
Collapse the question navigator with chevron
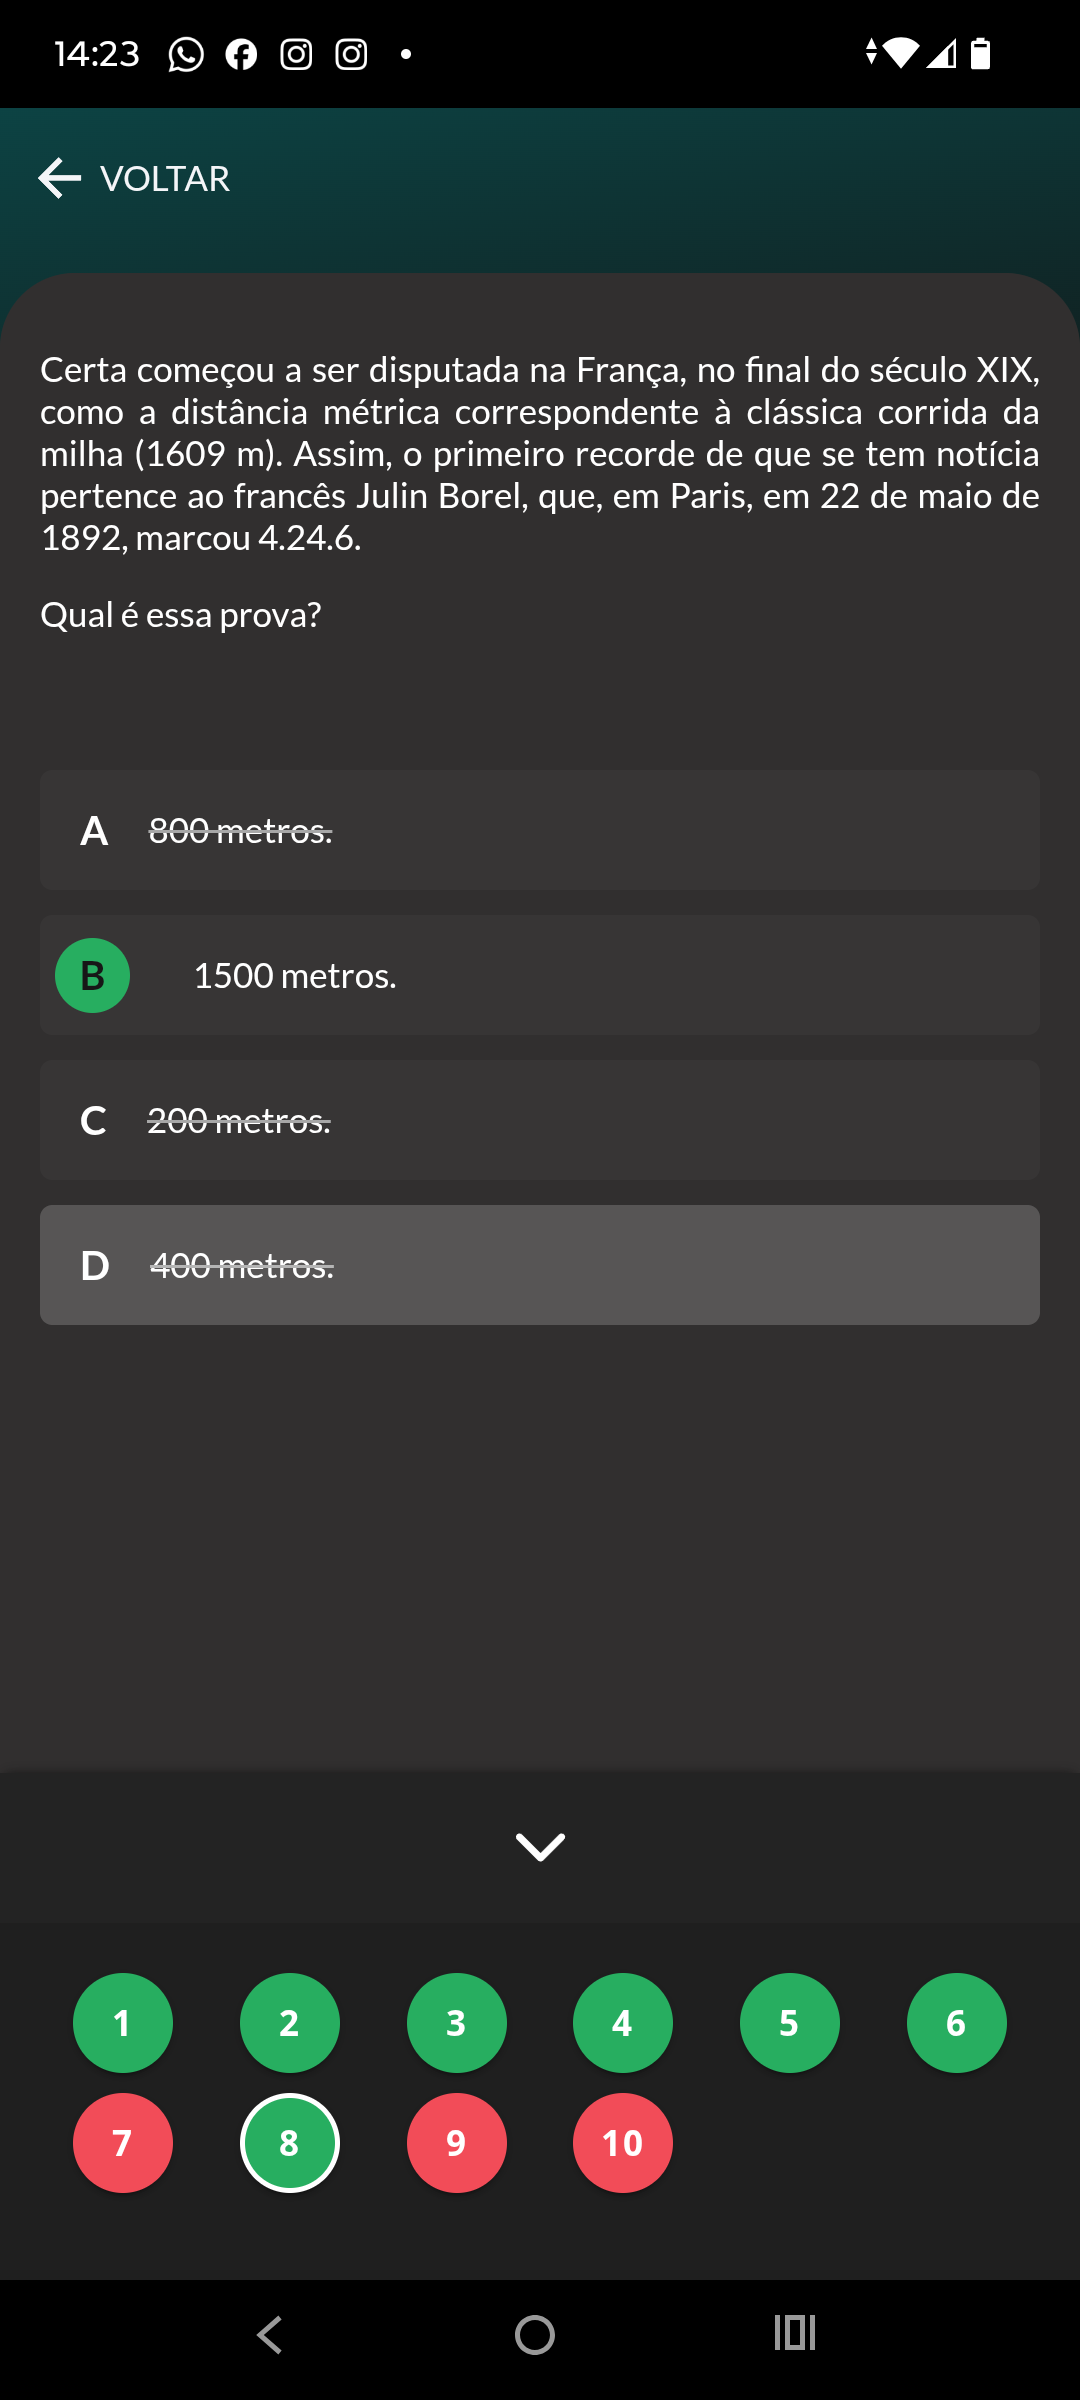pyautogui.click(x=540, y=1847)
